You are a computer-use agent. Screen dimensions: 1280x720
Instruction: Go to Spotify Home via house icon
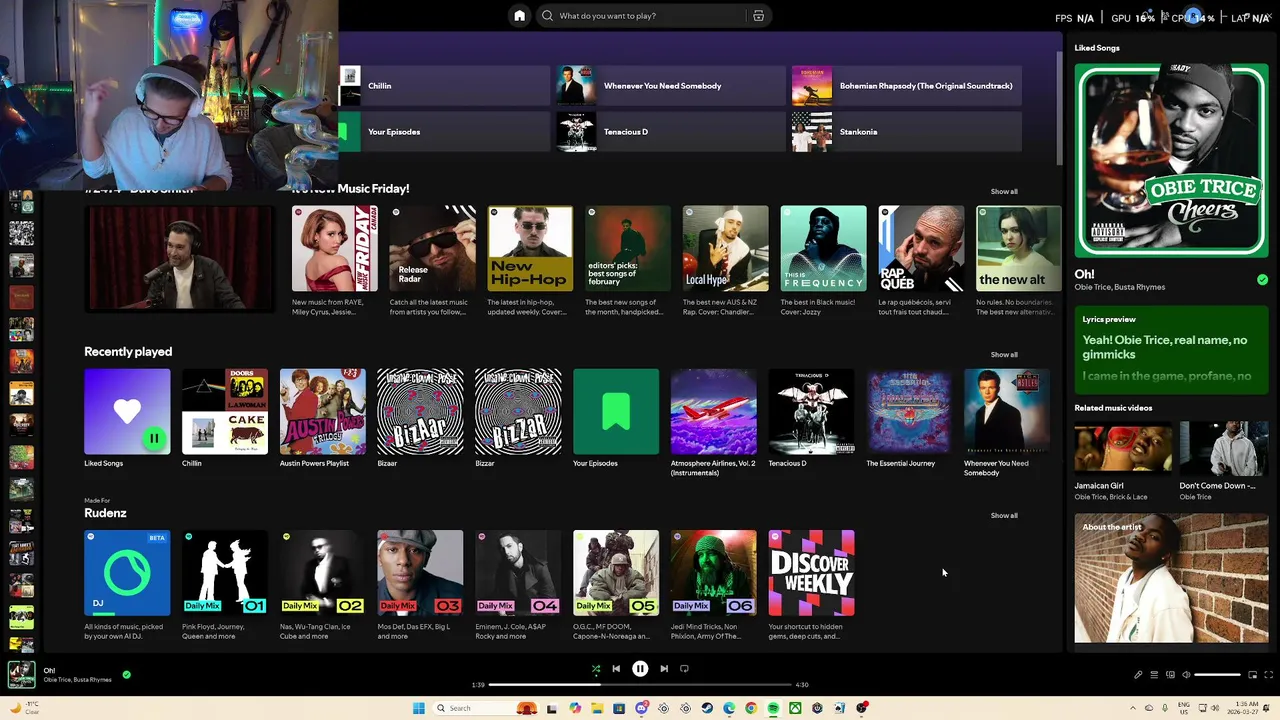coord(519,16)
